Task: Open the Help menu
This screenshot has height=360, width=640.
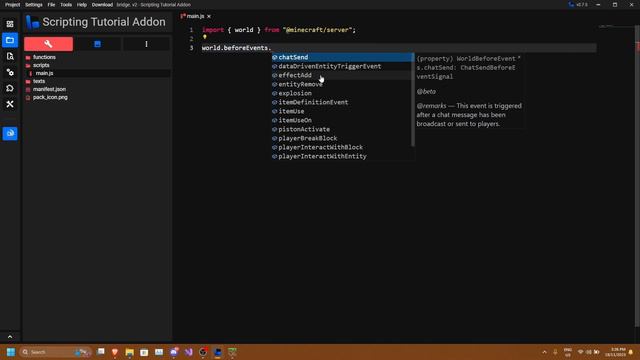Action: click(x=82, y=5)
